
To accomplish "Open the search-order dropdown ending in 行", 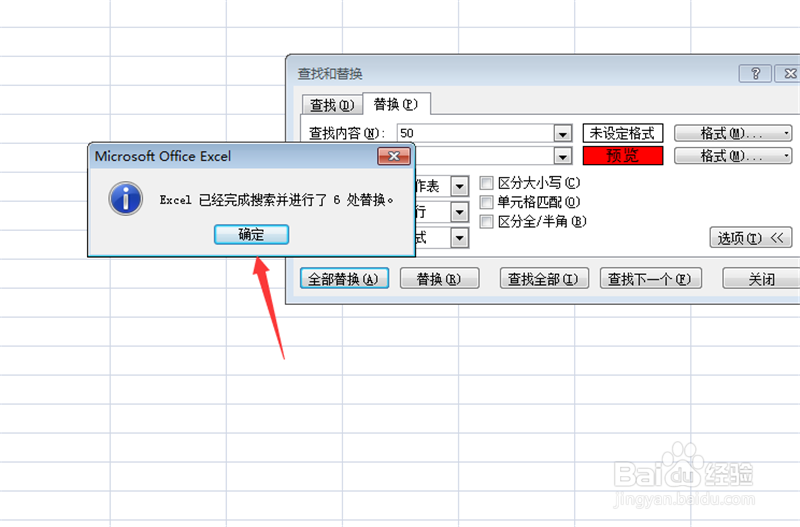I will [459, 211].
